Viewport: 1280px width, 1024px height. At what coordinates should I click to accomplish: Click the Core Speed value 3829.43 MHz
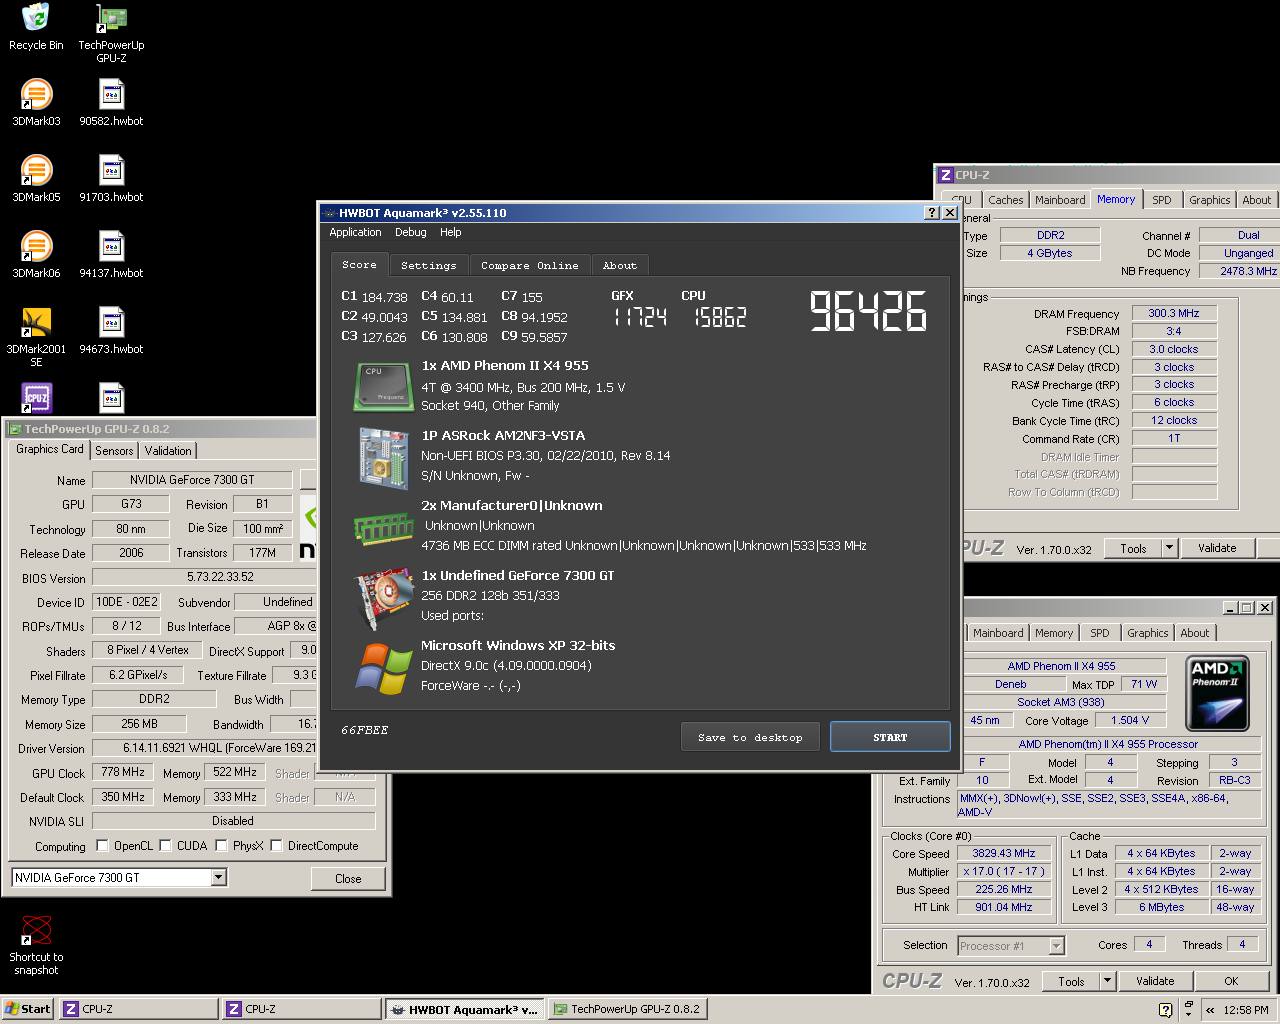click(1004, 853)
